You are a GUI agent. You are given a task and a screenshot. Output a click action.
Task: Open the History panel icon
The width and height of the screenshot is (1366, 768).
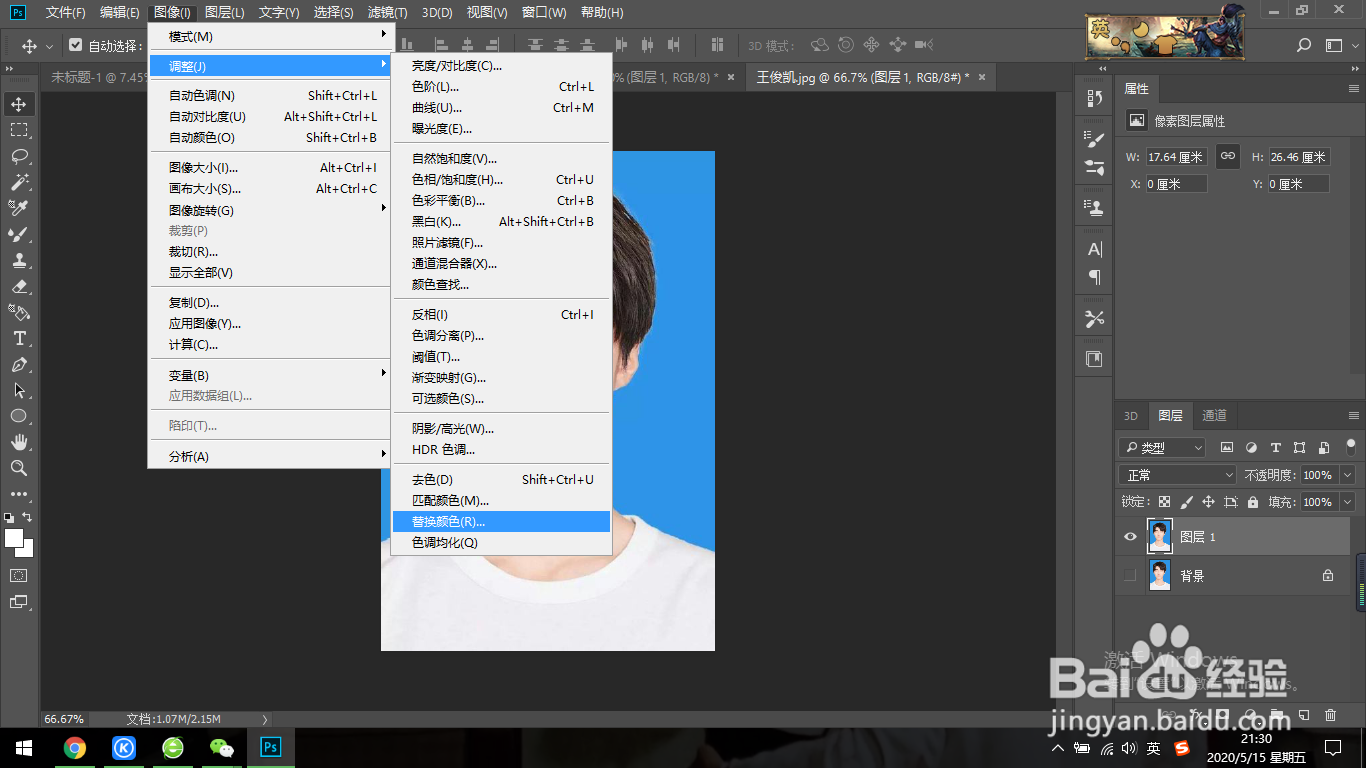click(1095, 98)
